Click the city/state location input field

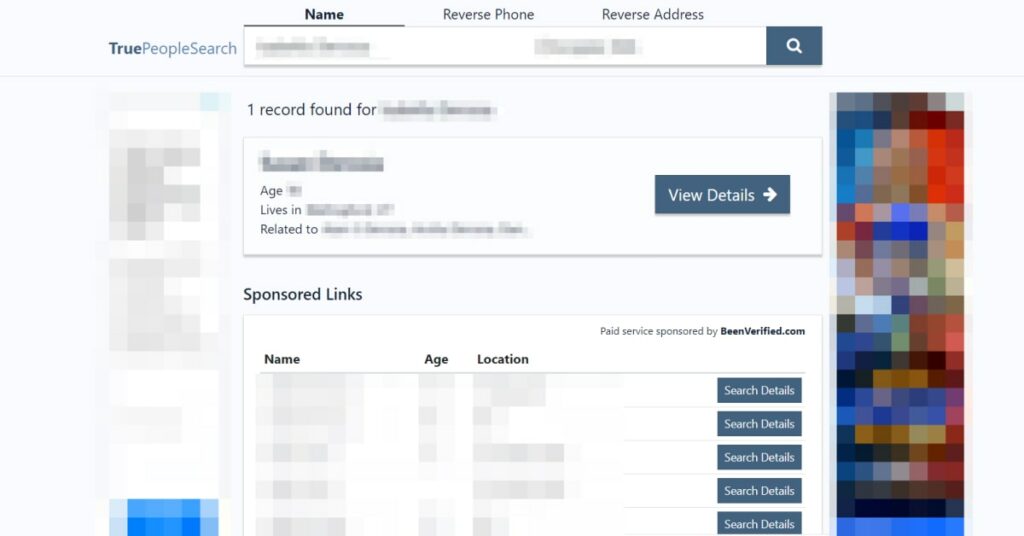tap(640, 47)
